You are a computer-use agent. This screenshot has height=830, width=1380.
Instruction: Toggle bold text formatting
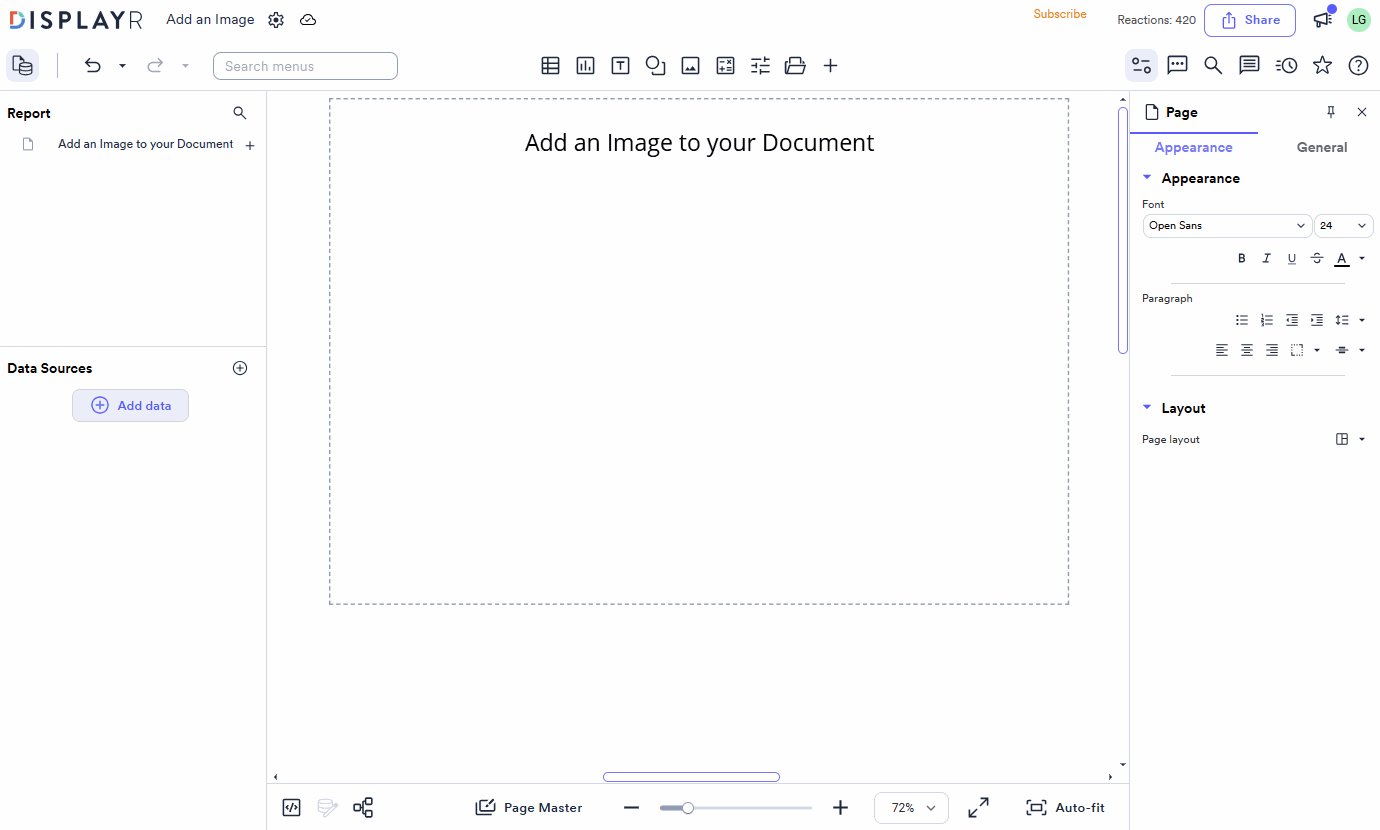tap(1241, 258)
